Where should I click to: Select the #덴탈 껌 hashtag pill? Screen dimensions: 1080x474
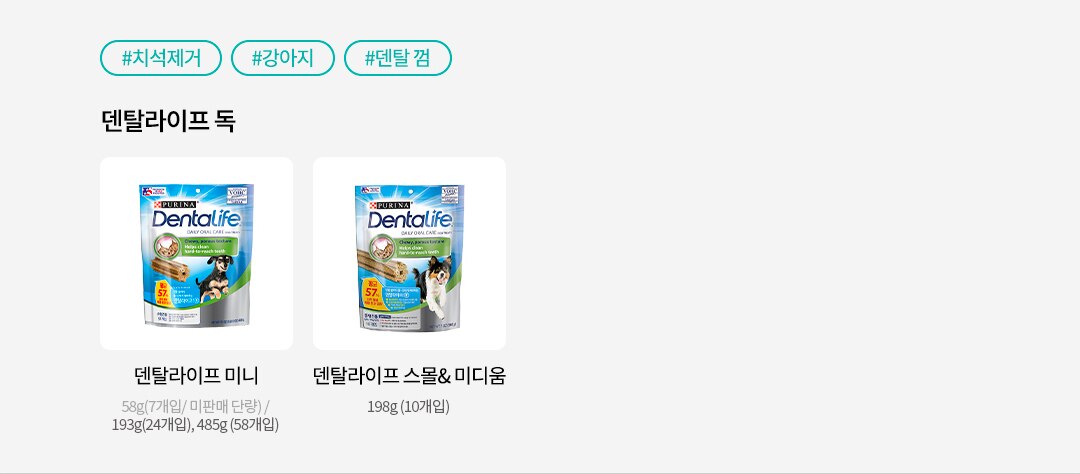pos(397,58)
